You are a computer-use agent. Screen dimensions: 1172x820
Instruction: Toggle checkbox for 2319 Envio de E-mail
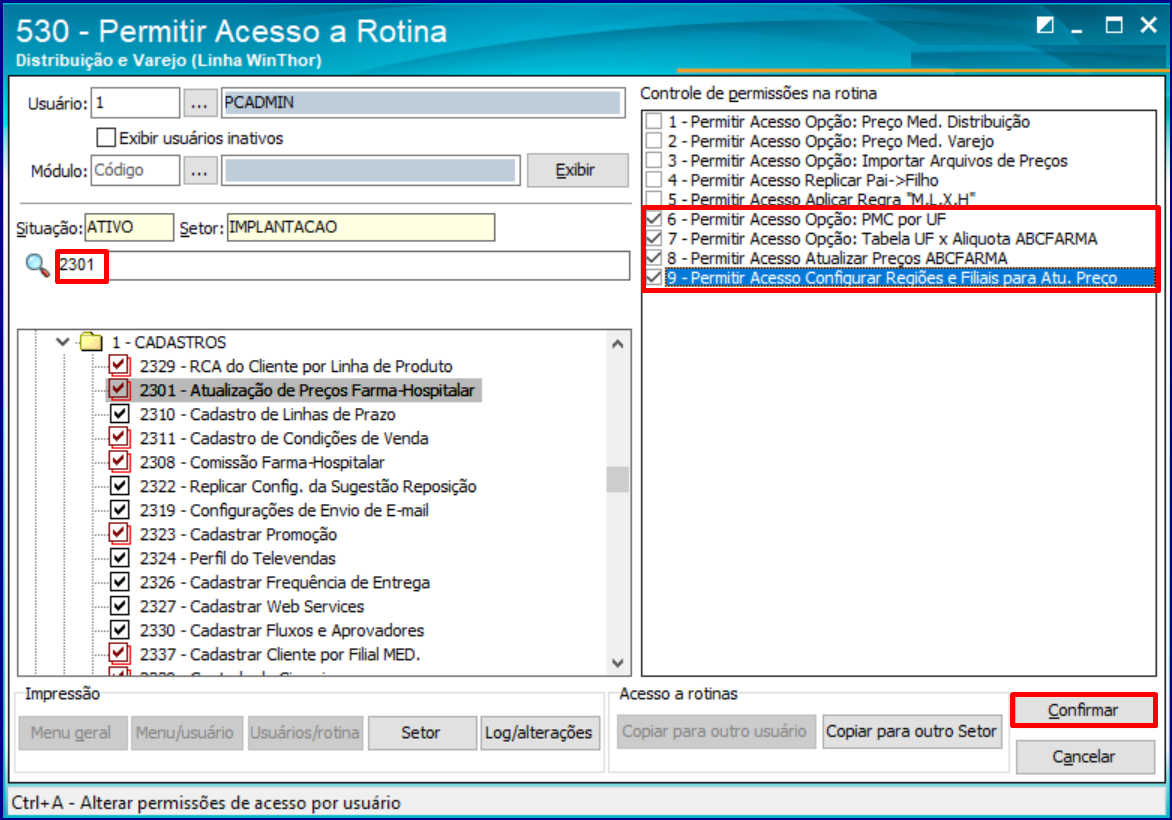pos(119,510)
